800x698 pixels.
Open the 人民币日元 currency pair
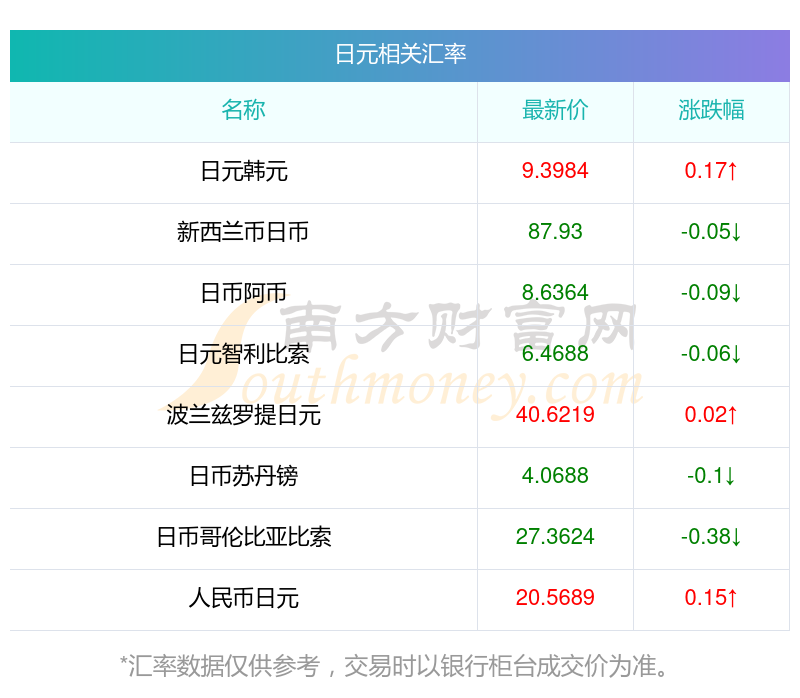coord(243,598)
